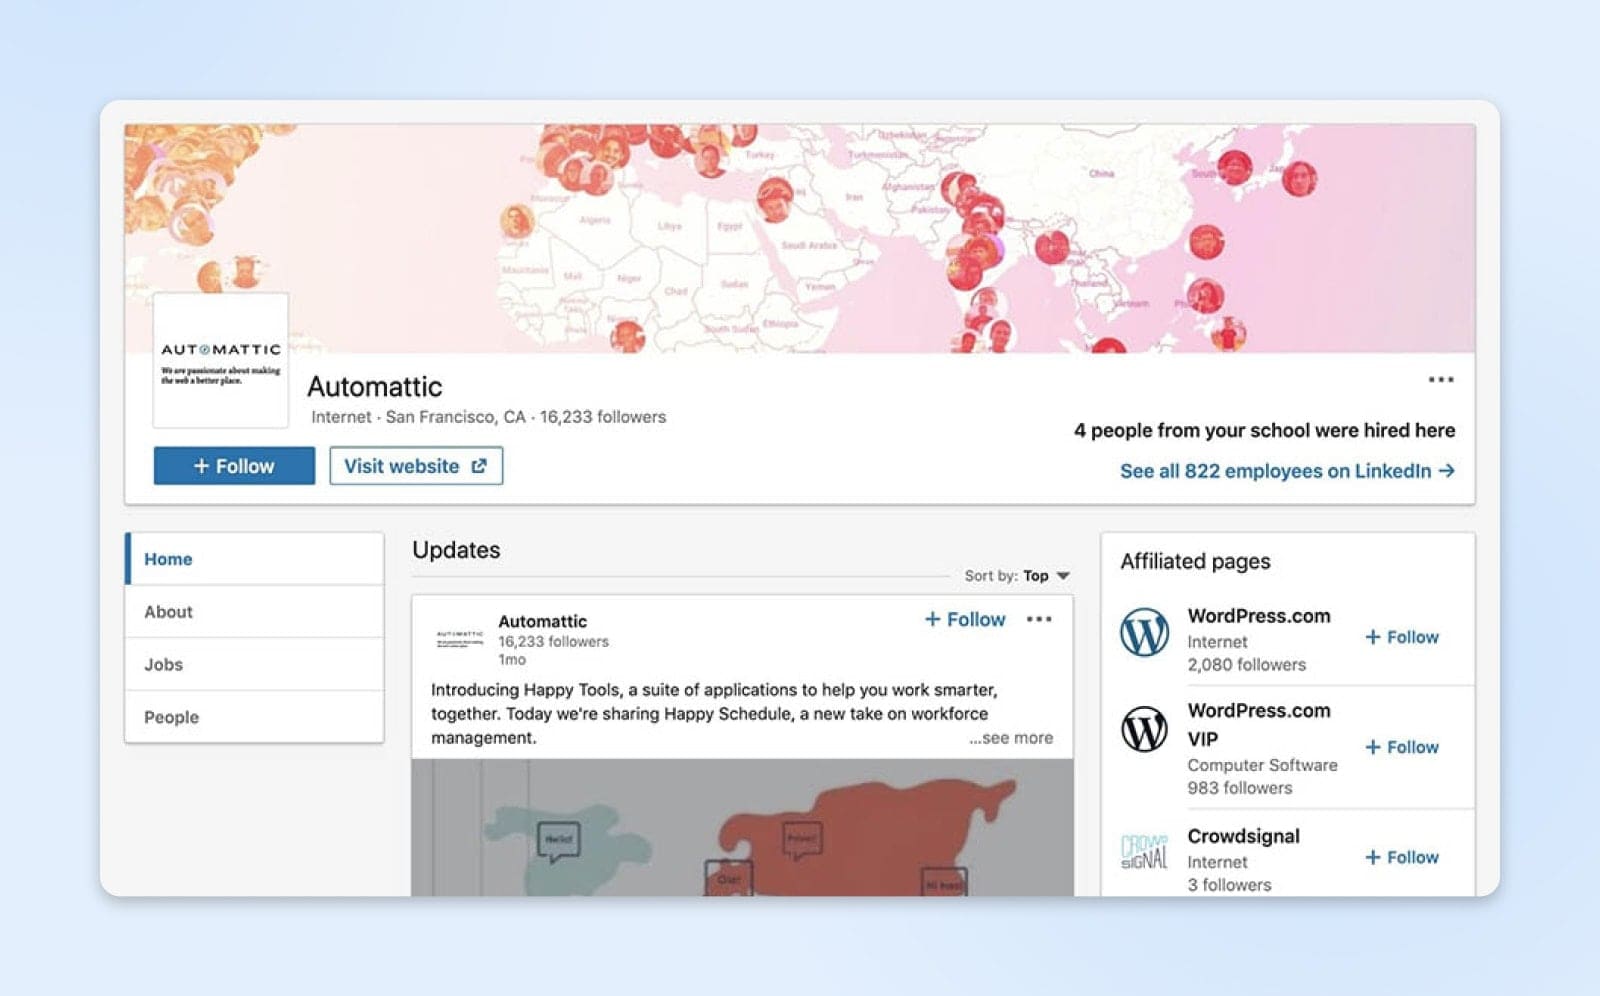Image resolution: width=1600 pixels, height=996 pixels.
Task: Click the Visit website button
Action: coord(416,466)
